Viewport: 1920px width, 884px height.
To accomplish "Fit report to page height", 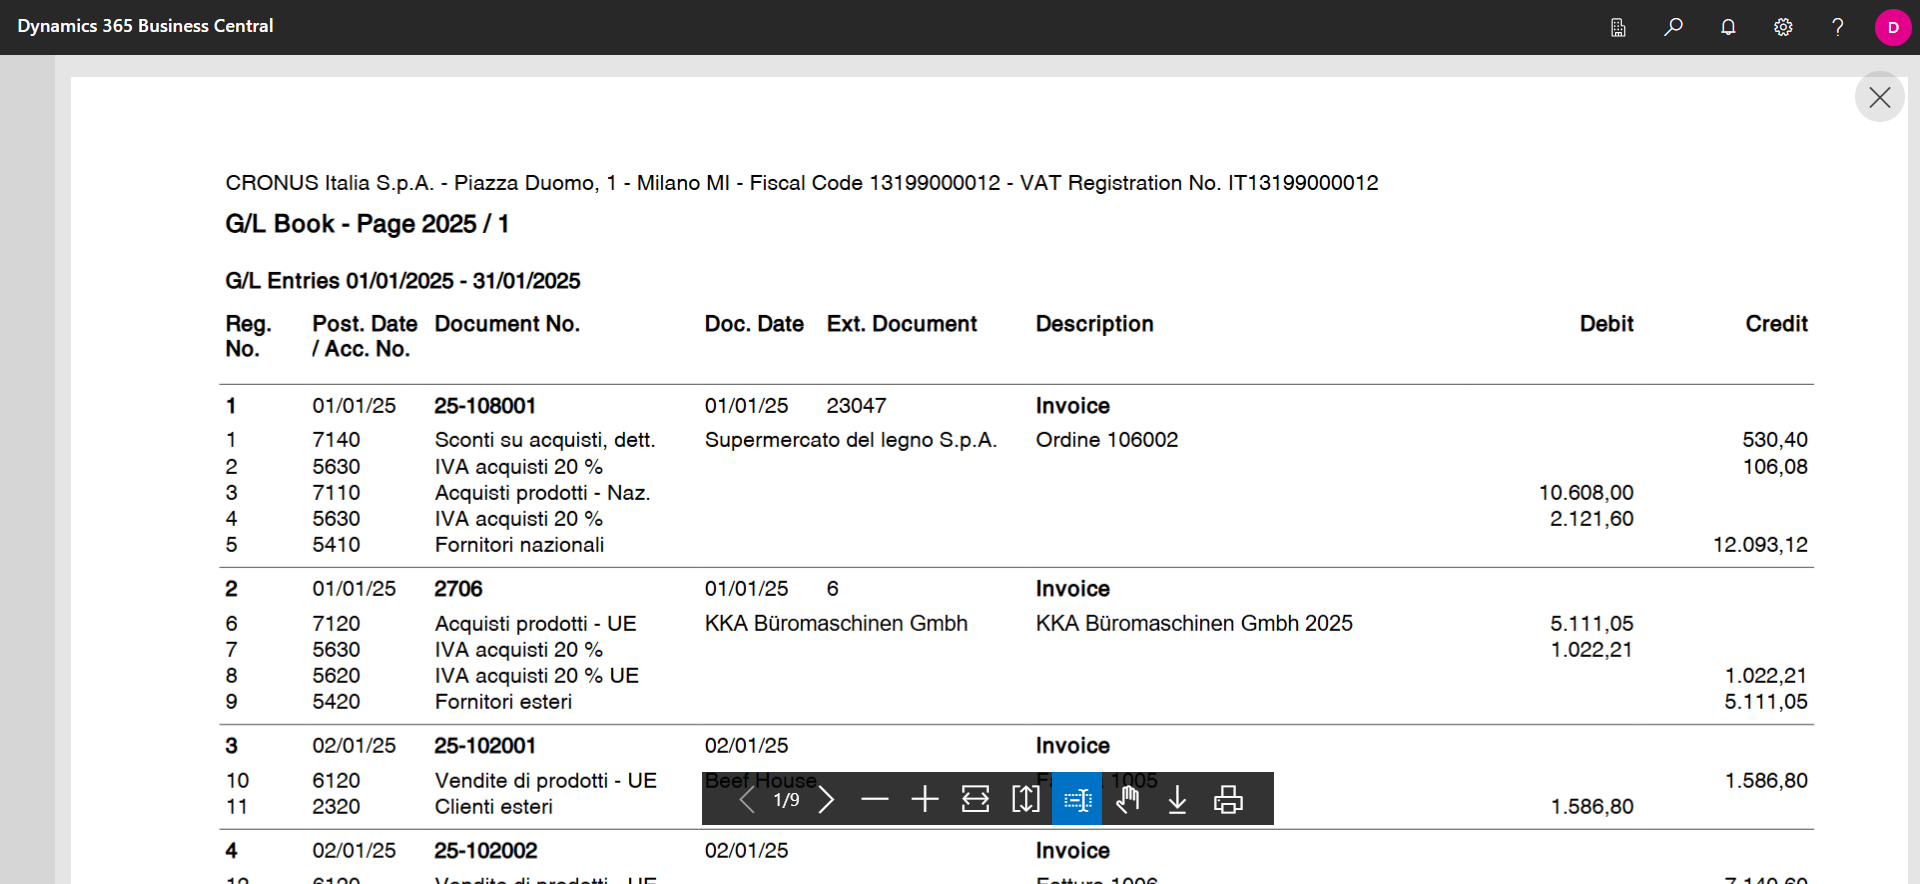I will tap(1026, 799).
